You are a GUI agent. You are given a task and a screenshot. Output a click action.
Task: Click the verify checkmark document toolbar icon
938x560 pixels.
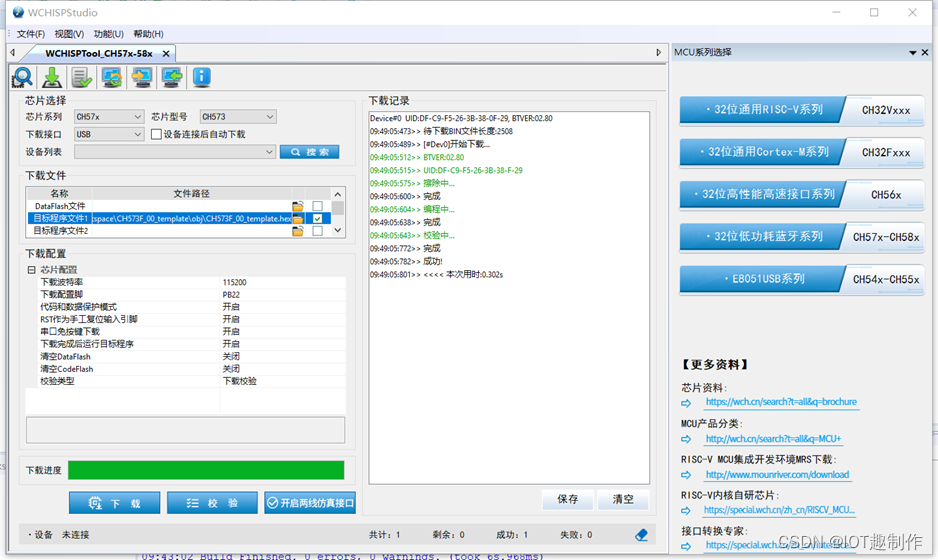coord(81,77)
